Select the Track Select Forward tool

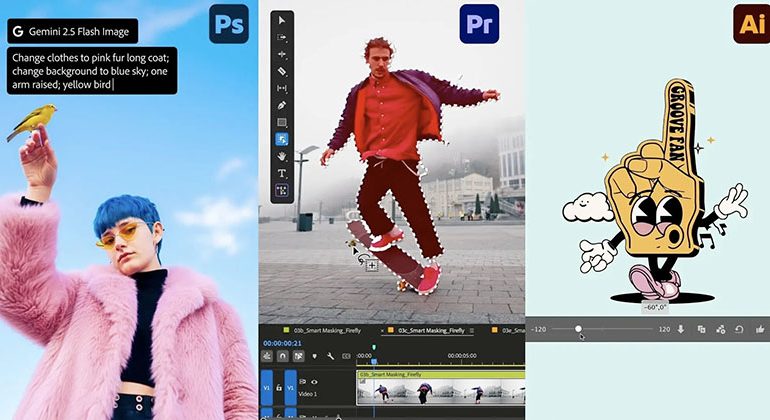[x=282, y=37]
